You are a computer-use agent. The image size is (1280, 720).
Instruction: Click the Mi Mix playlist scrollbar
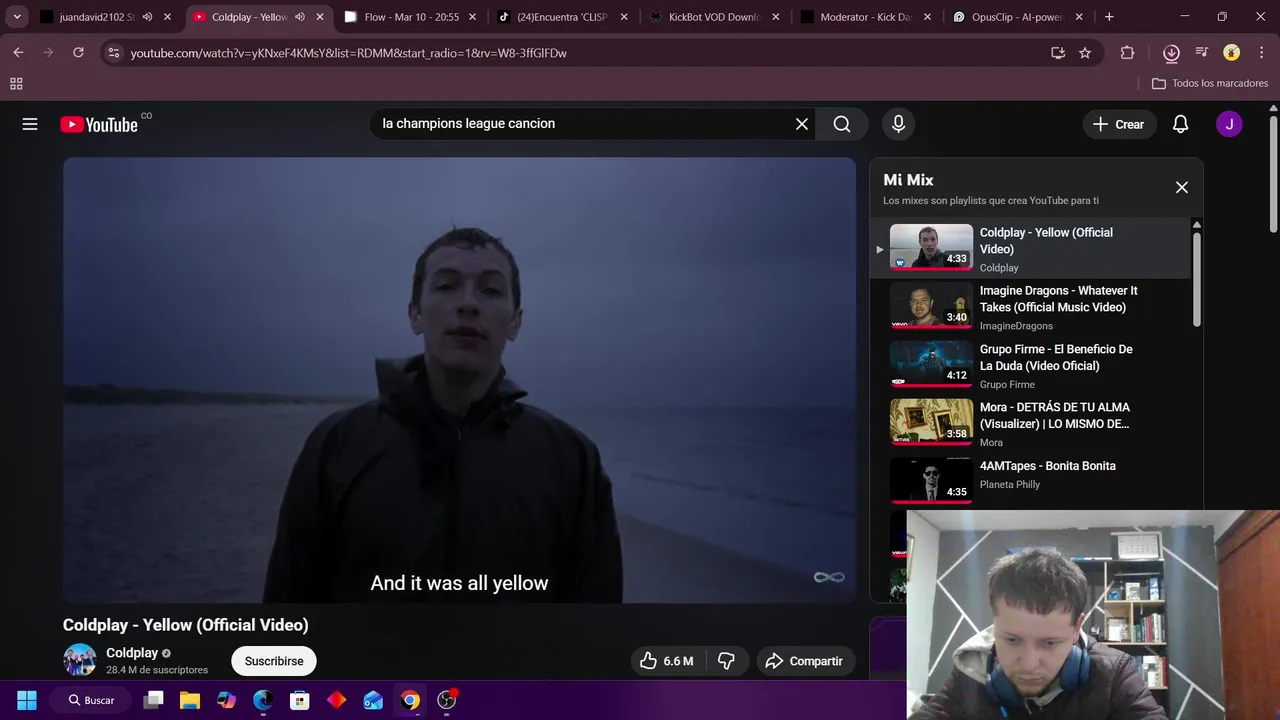click(x=1196, y=278)
